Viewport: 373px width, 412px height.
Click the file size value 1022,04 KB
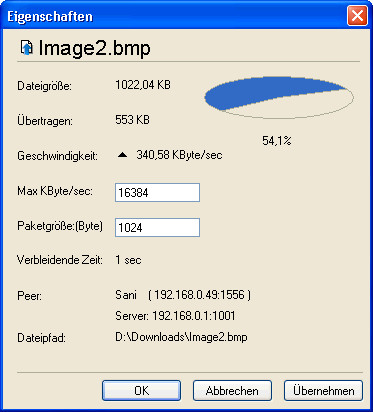click(x=143, y=85)
